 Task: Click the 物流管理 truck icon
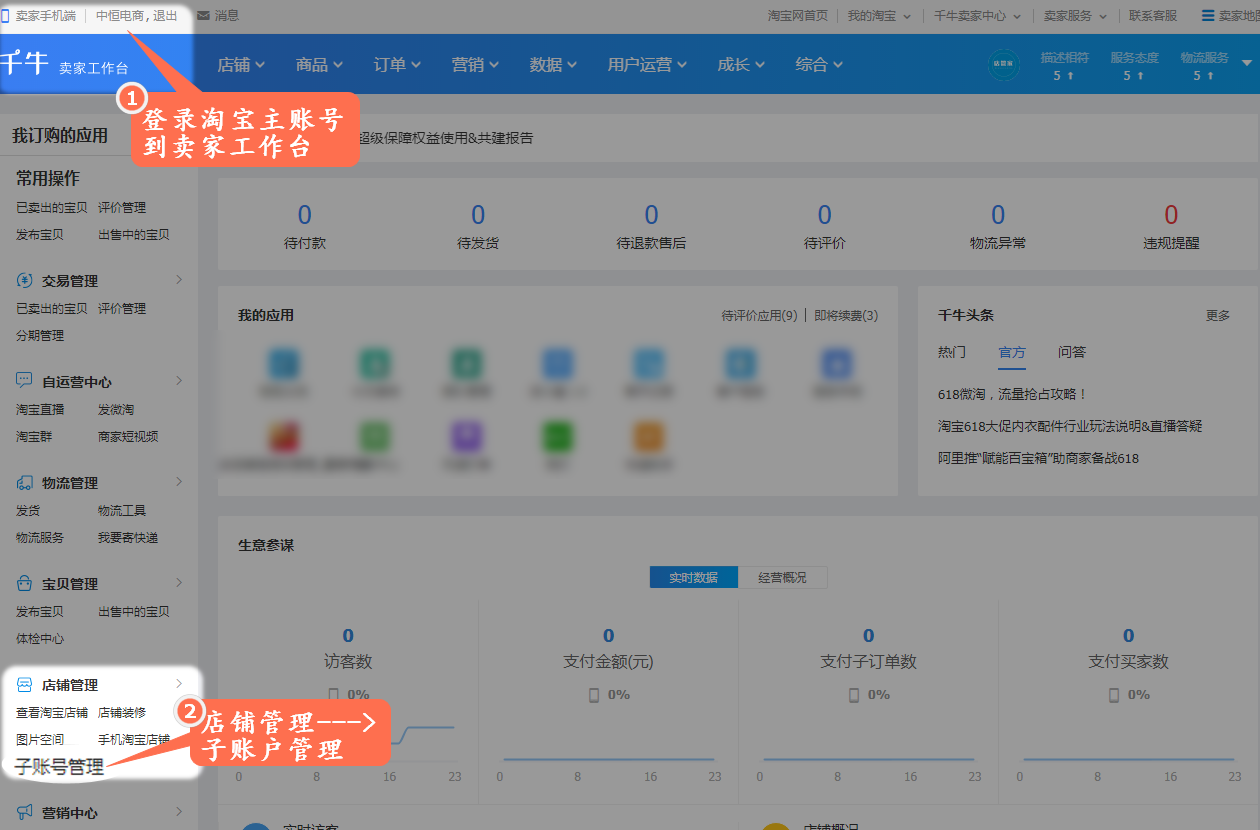tap(25, 483)
